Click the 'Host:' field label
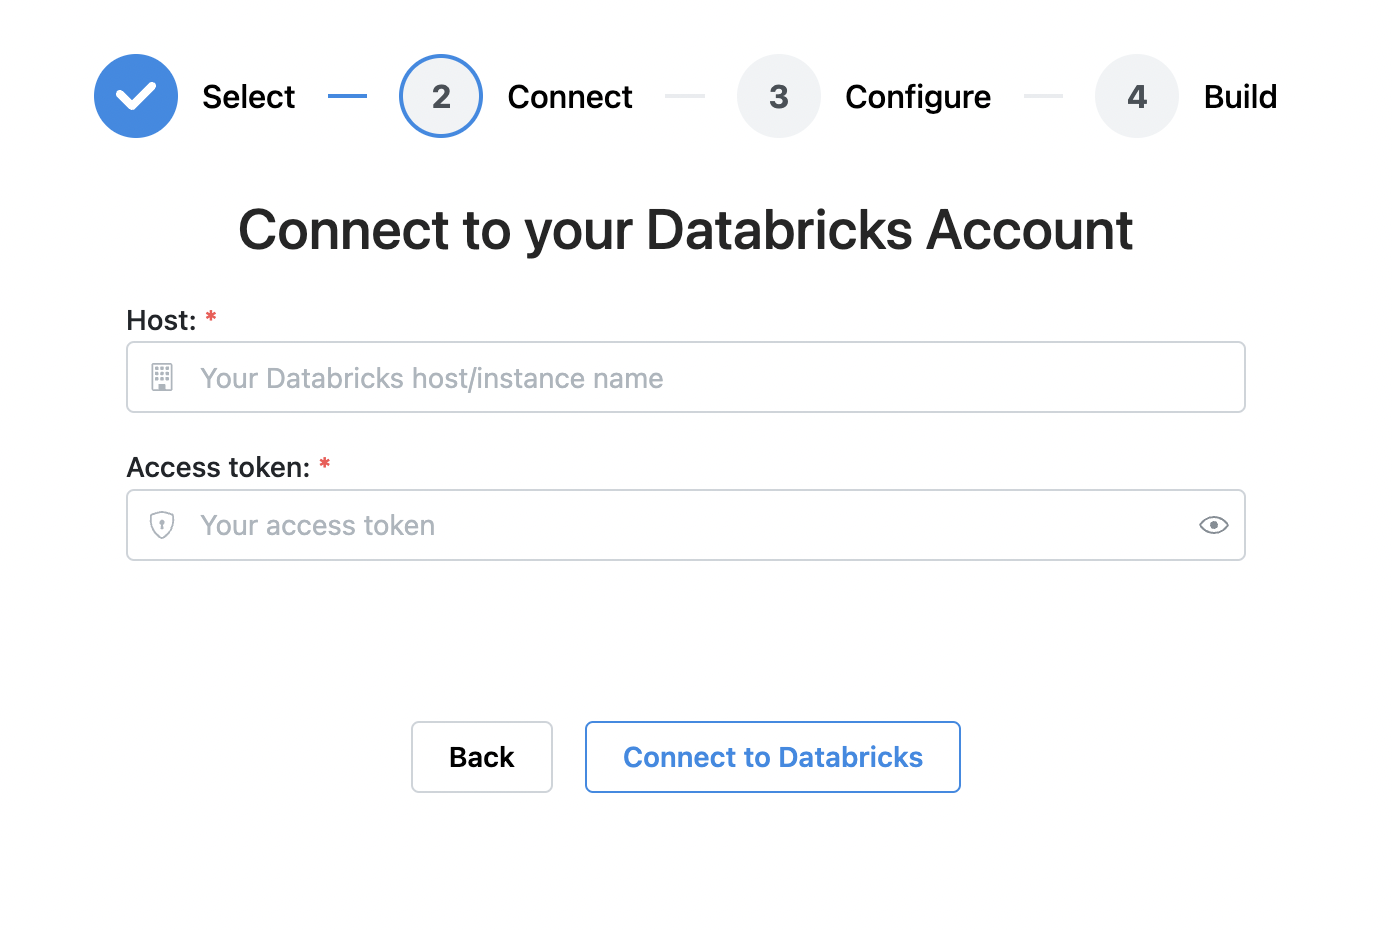 coord(161,320)
